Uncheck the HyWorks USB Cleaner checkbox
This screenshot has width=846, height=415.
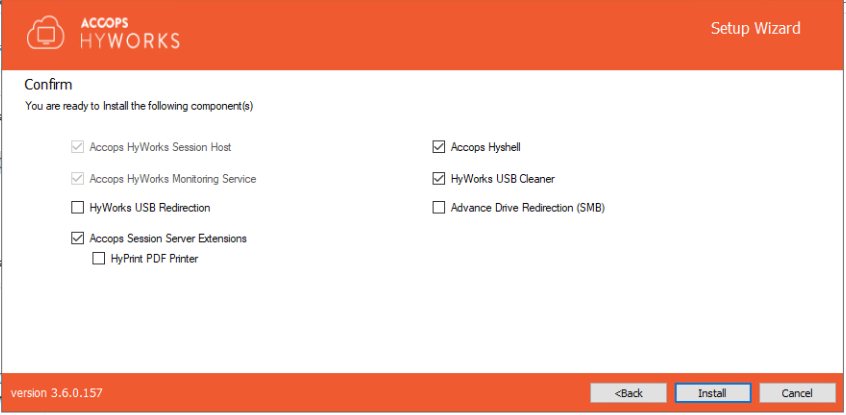(438, 179)
